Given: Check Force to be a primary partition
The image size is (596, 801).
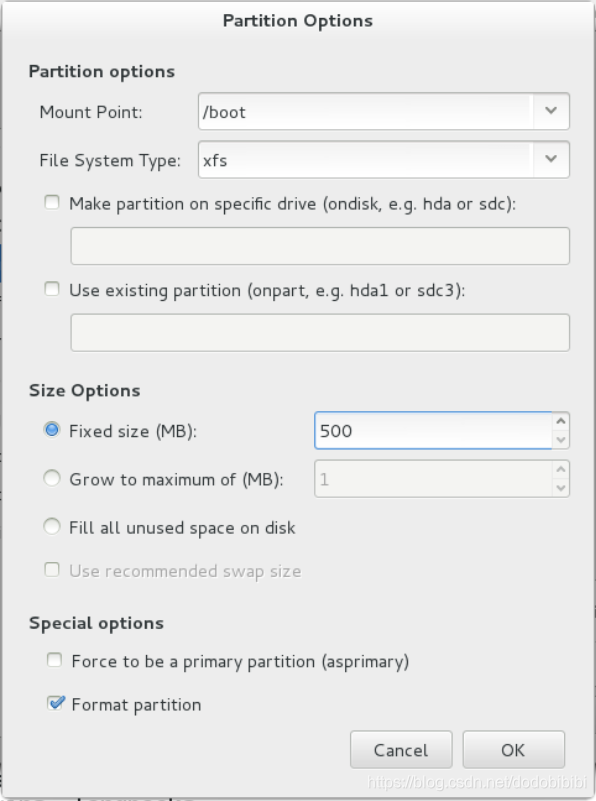Looking at the screenshot, I should pyautogui.click(x=54, y=660).
